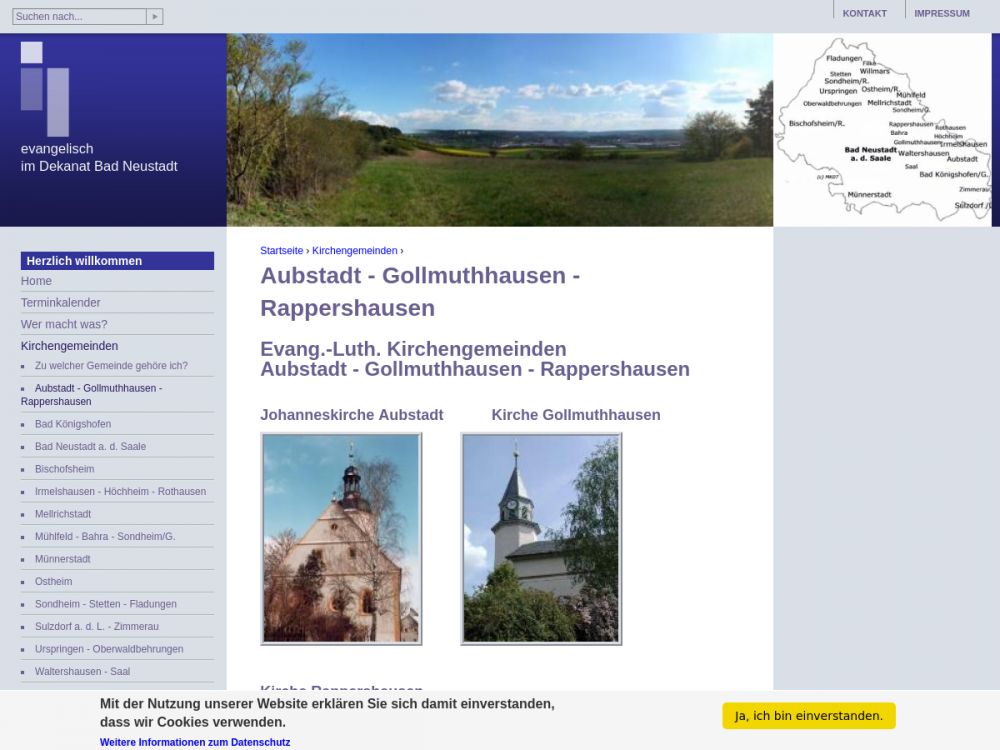Open the Kirche Gollmuthhausen photo
The height and width of the screenshot is (750, 1000).
pyautogui.click(x=541, y=538)
